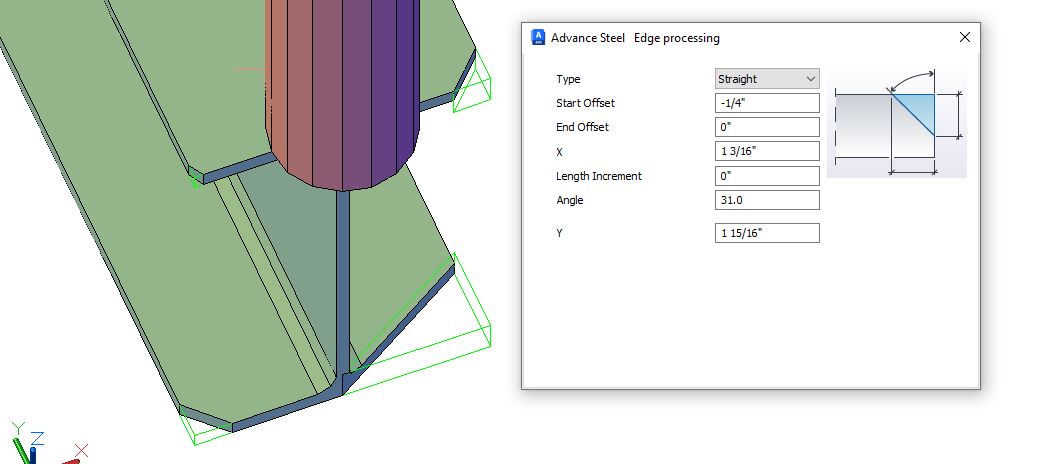Image resolution: width=1047 pixels, height=464 pixels.
Task: Click the Advance Steel app icon in title bar
Action: [538, 37]
